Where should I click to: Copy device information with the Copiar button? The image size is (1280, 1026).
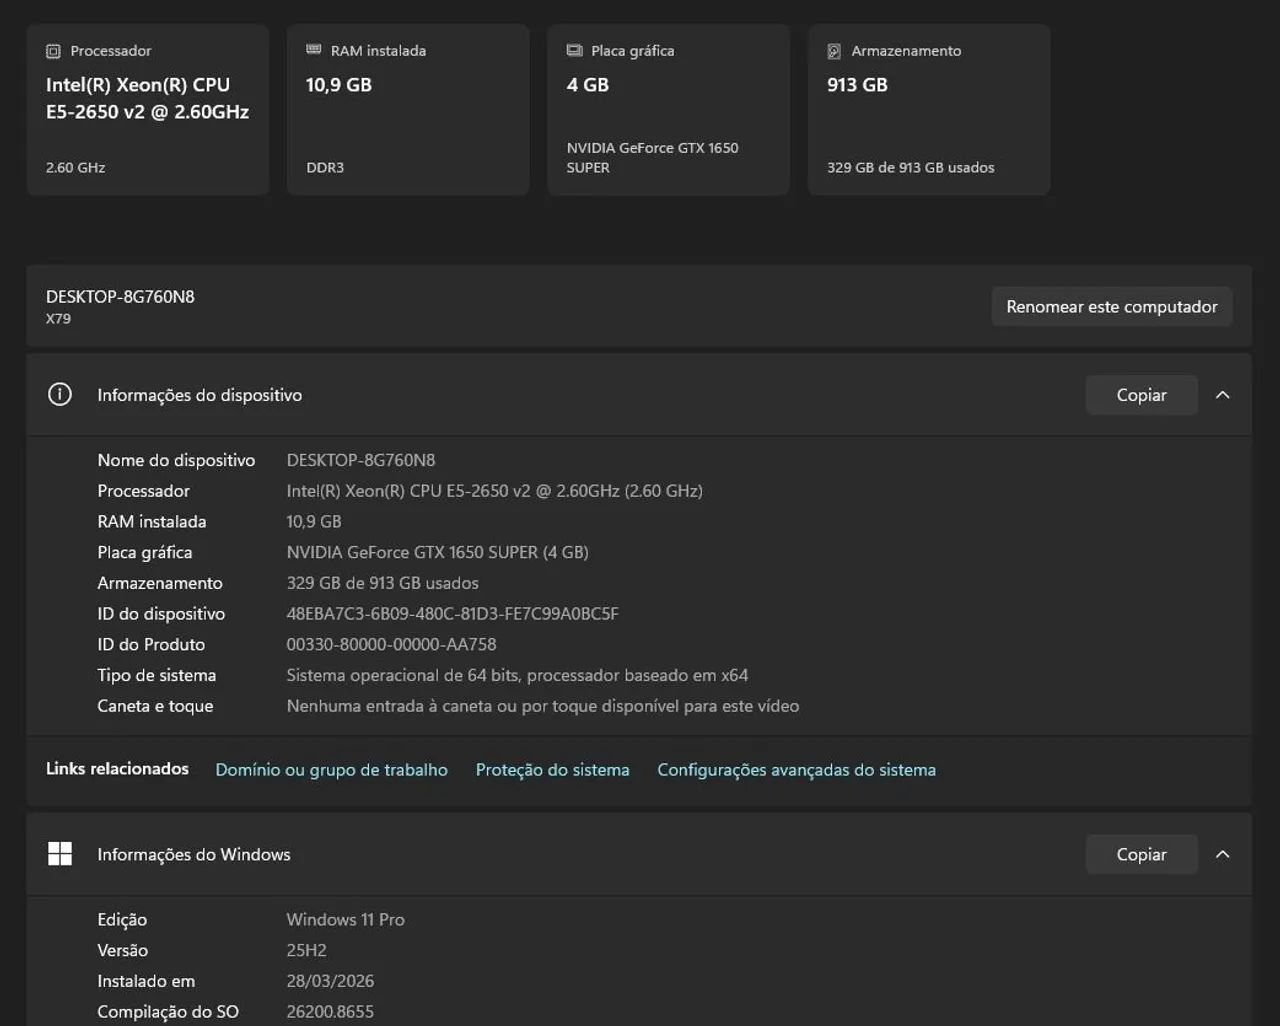click(x=1141, y=395)
